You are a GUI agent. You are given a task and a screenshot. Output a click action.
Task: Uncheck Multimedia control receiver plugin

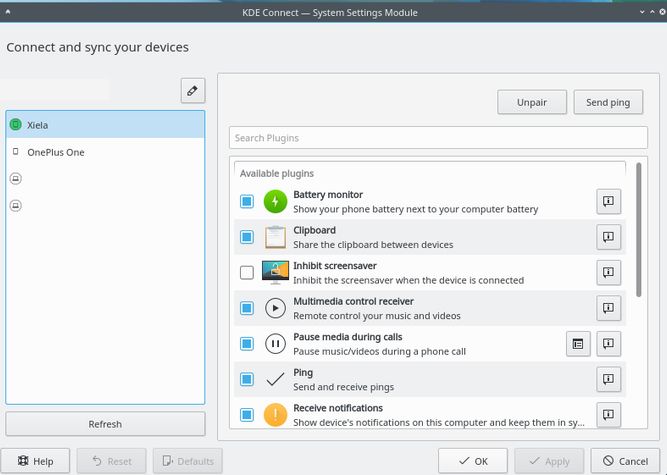[247, 308]
